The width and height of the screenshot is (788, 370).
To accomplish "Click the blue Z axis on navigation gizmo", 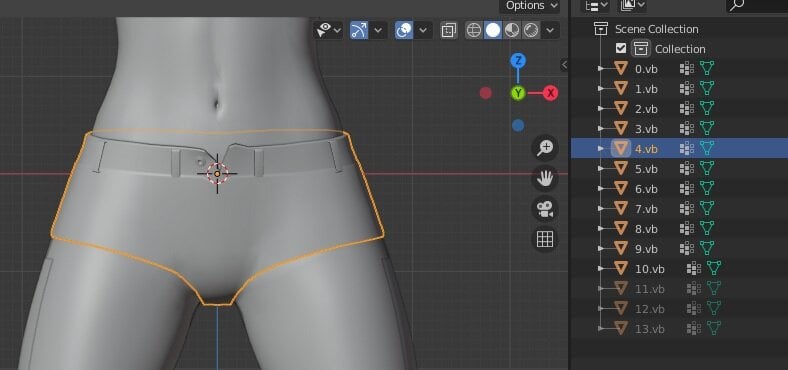I will (518, 61).
